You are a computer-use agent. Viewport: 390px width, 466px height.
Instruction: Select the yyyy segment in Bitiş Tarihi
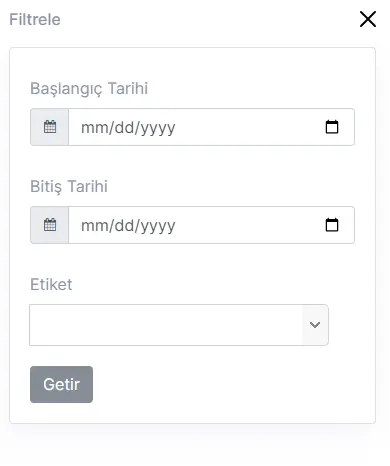point(157,226)
